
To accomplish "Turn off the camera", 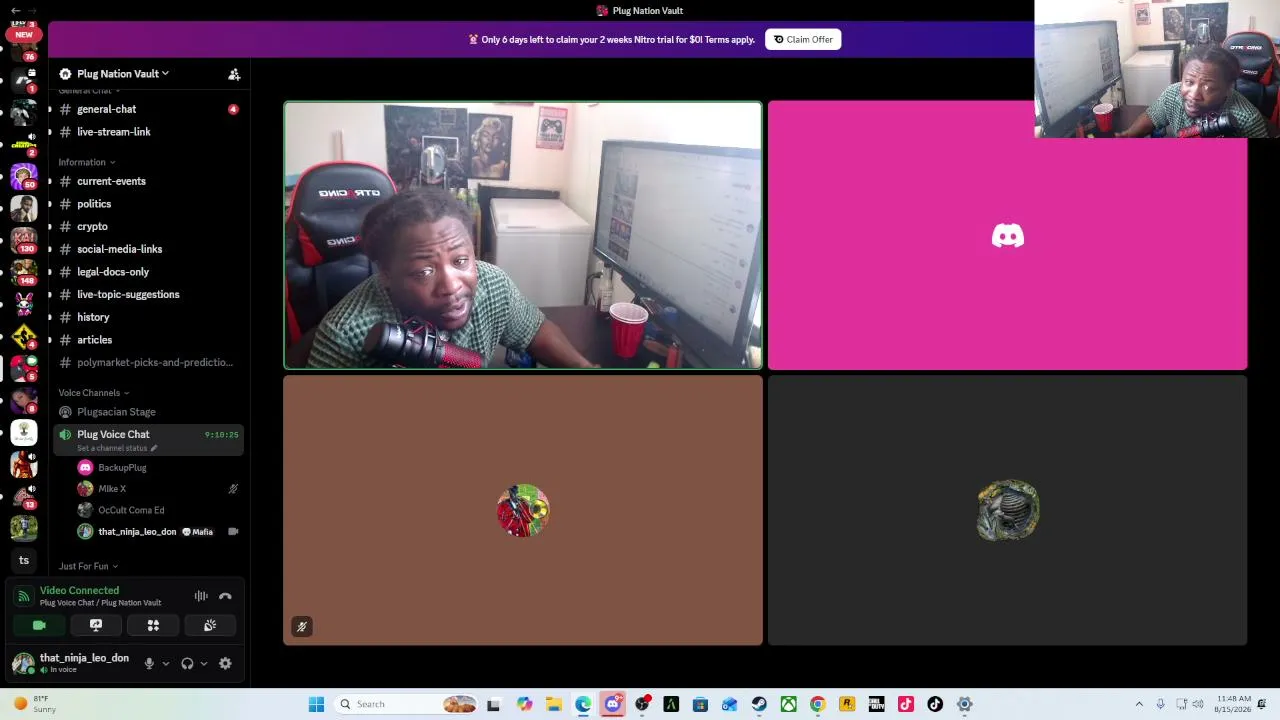I will click(x=39, y=625).
